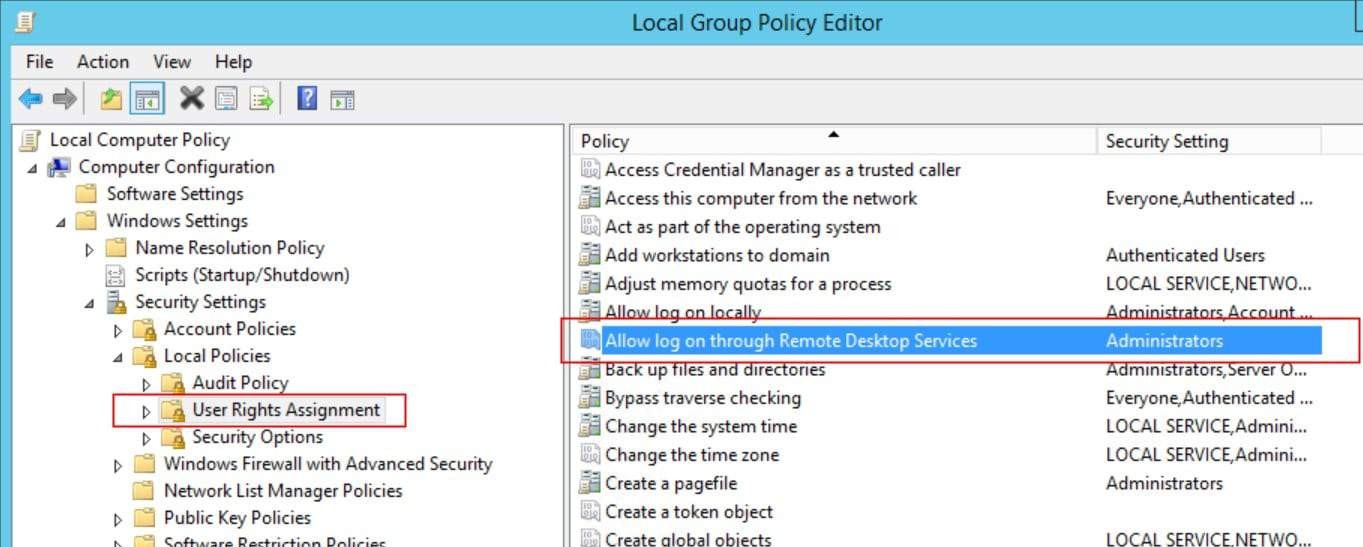
Task: Open the File menu
Action: pos(40,62)
